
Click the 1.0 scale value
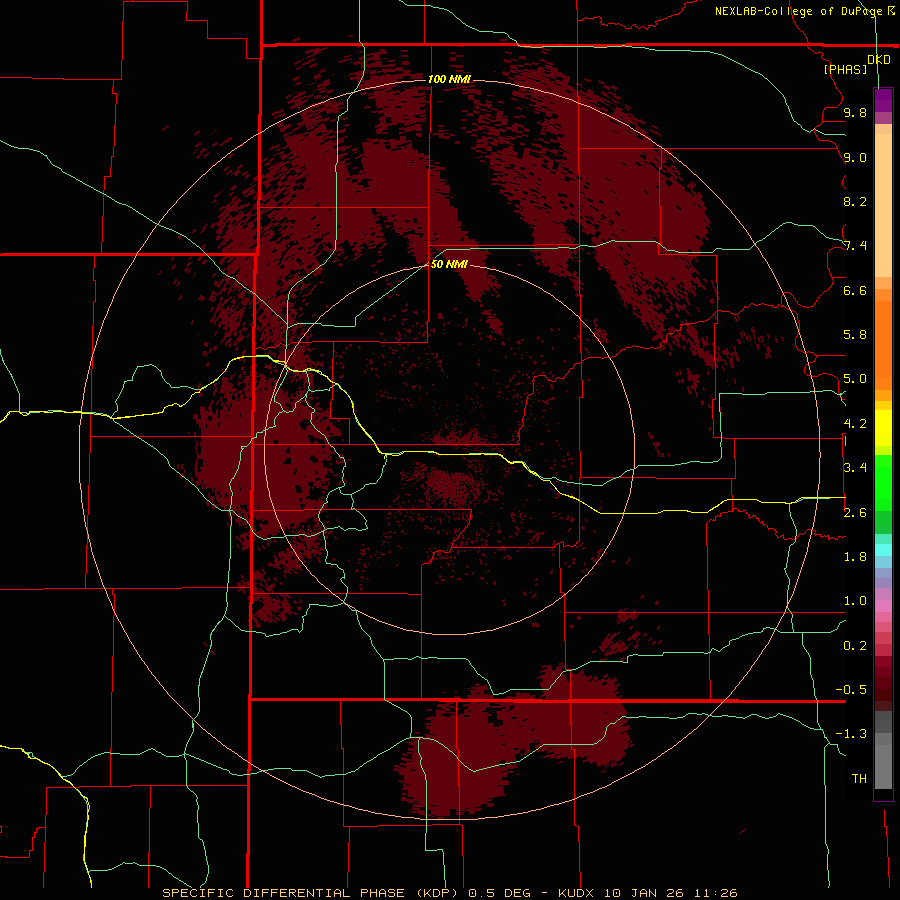855,601
